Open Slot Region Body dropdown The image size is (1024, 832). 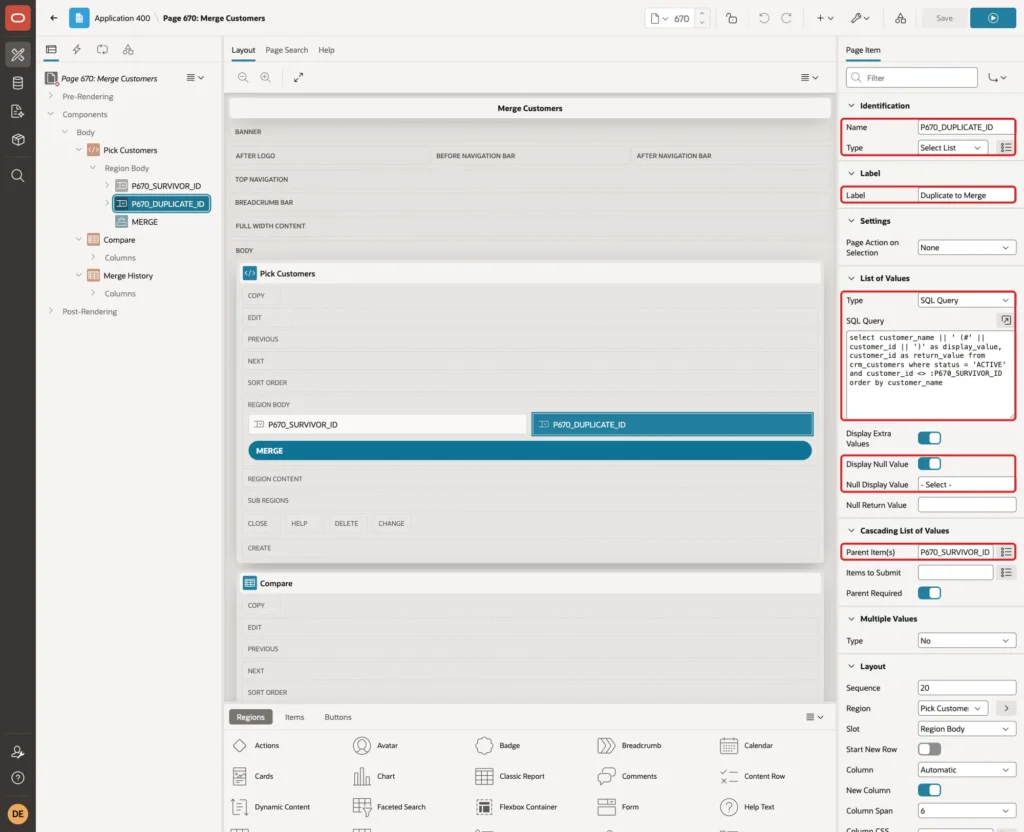click(966, 729)
